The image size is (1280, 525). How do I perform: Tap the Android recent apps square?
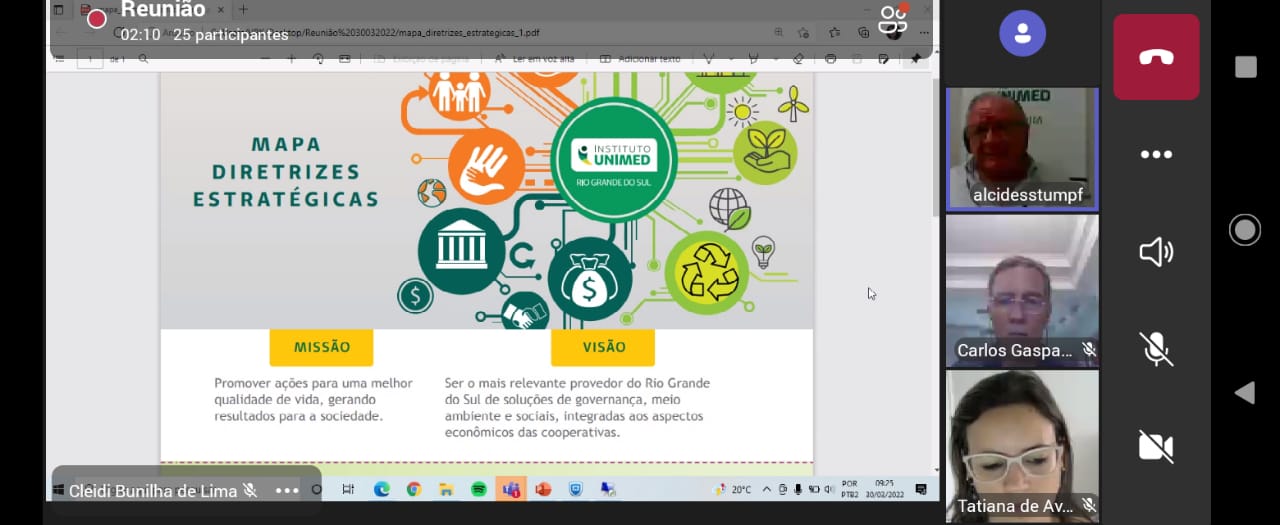pyautogui.click(x=1245, y=67)
